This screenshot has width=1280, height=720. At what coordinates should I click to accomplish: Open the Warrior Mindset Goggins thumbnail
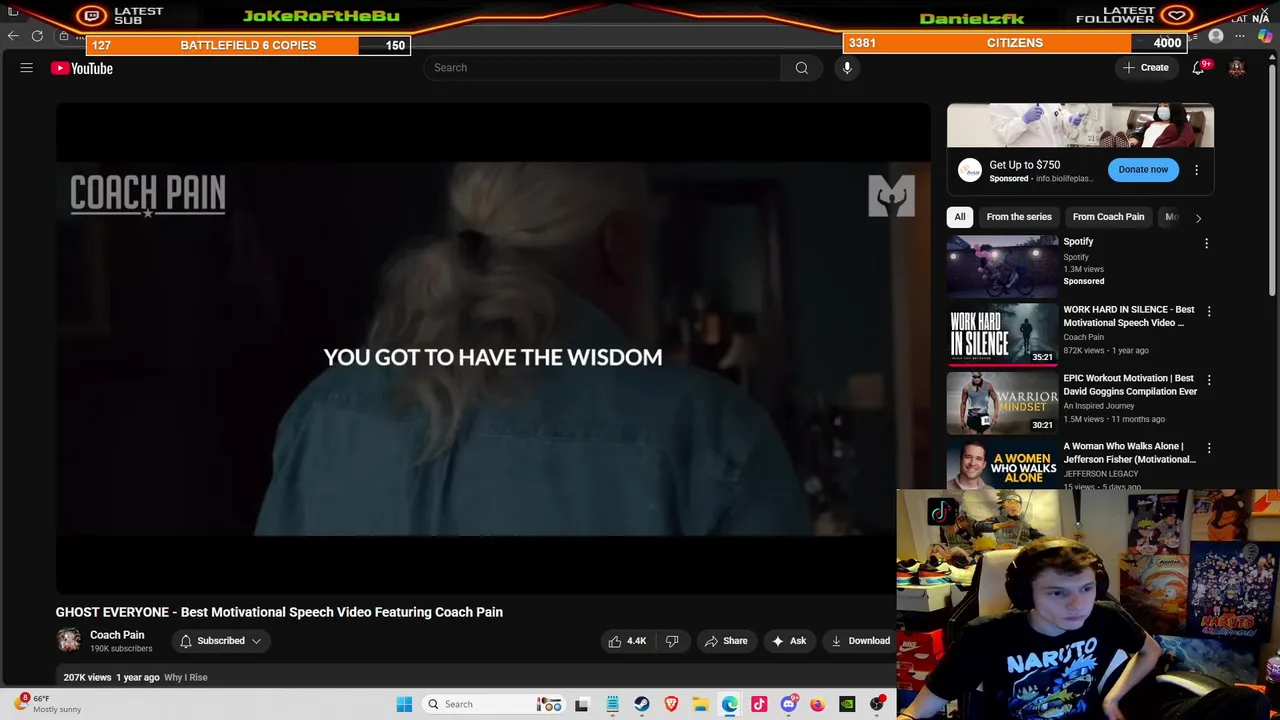(x=1002, y=403)
